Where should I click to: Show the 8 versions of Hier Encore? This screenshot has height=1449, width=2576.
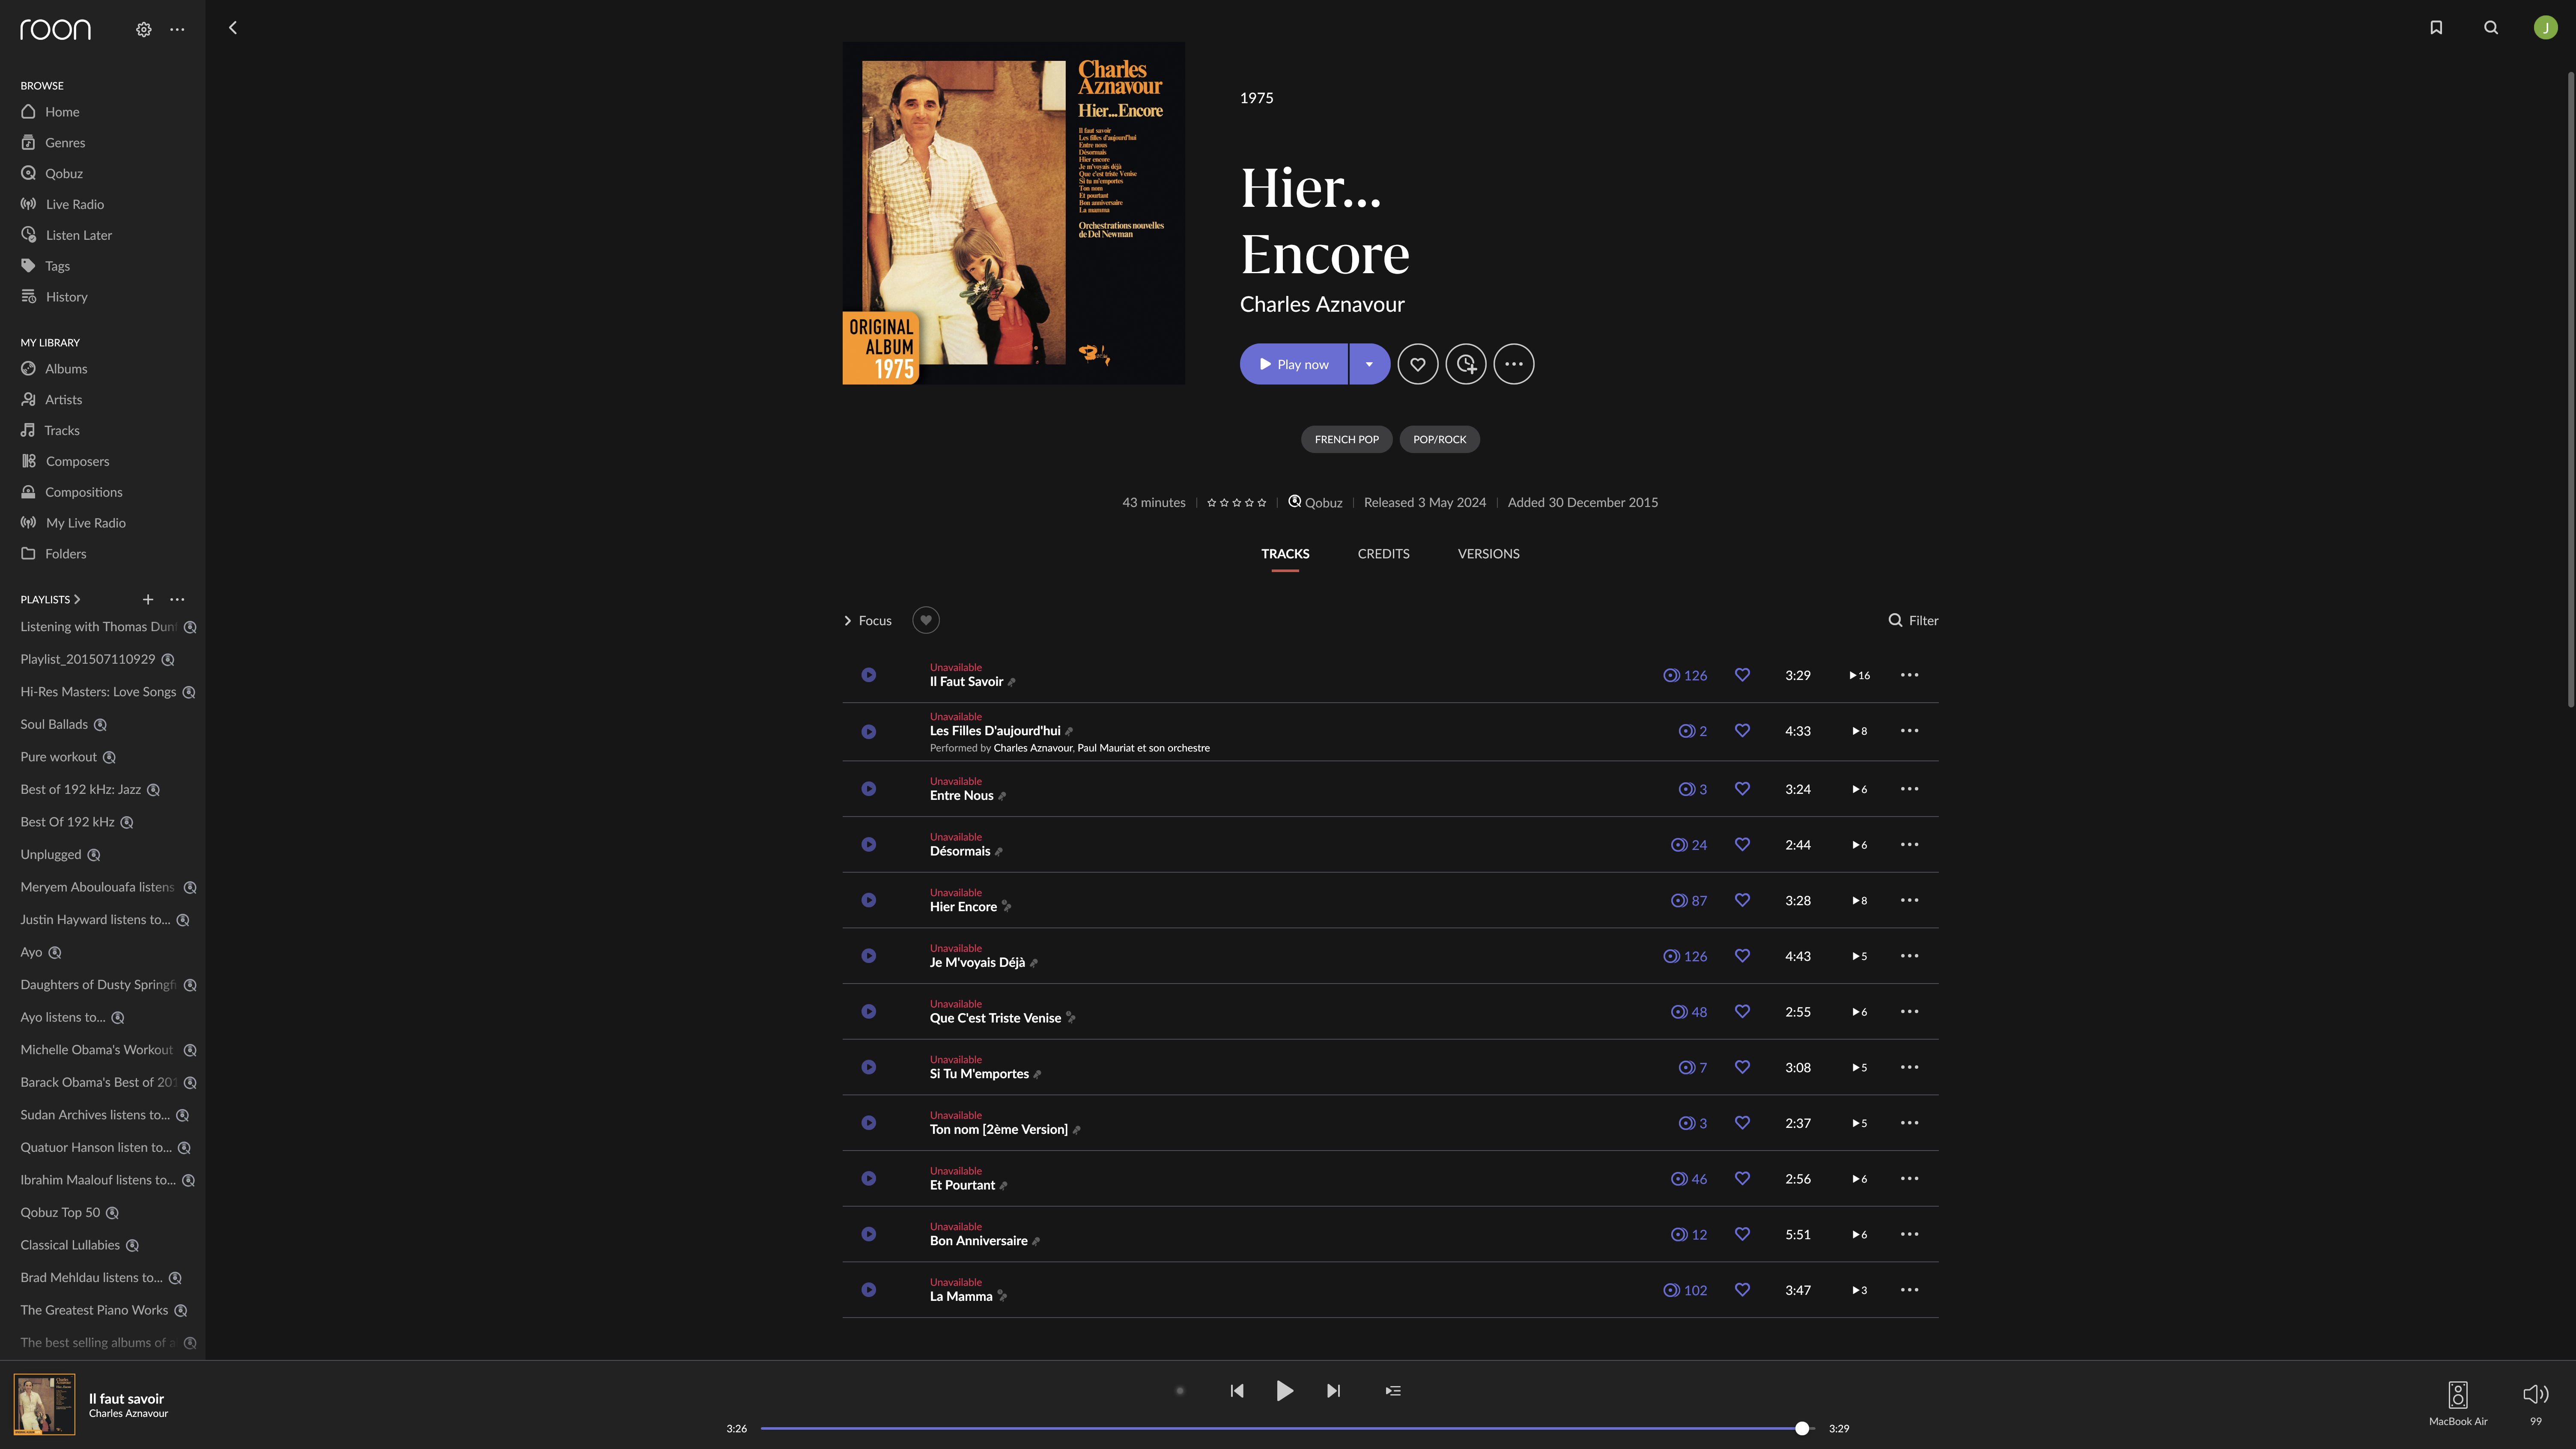(1859, 900)
